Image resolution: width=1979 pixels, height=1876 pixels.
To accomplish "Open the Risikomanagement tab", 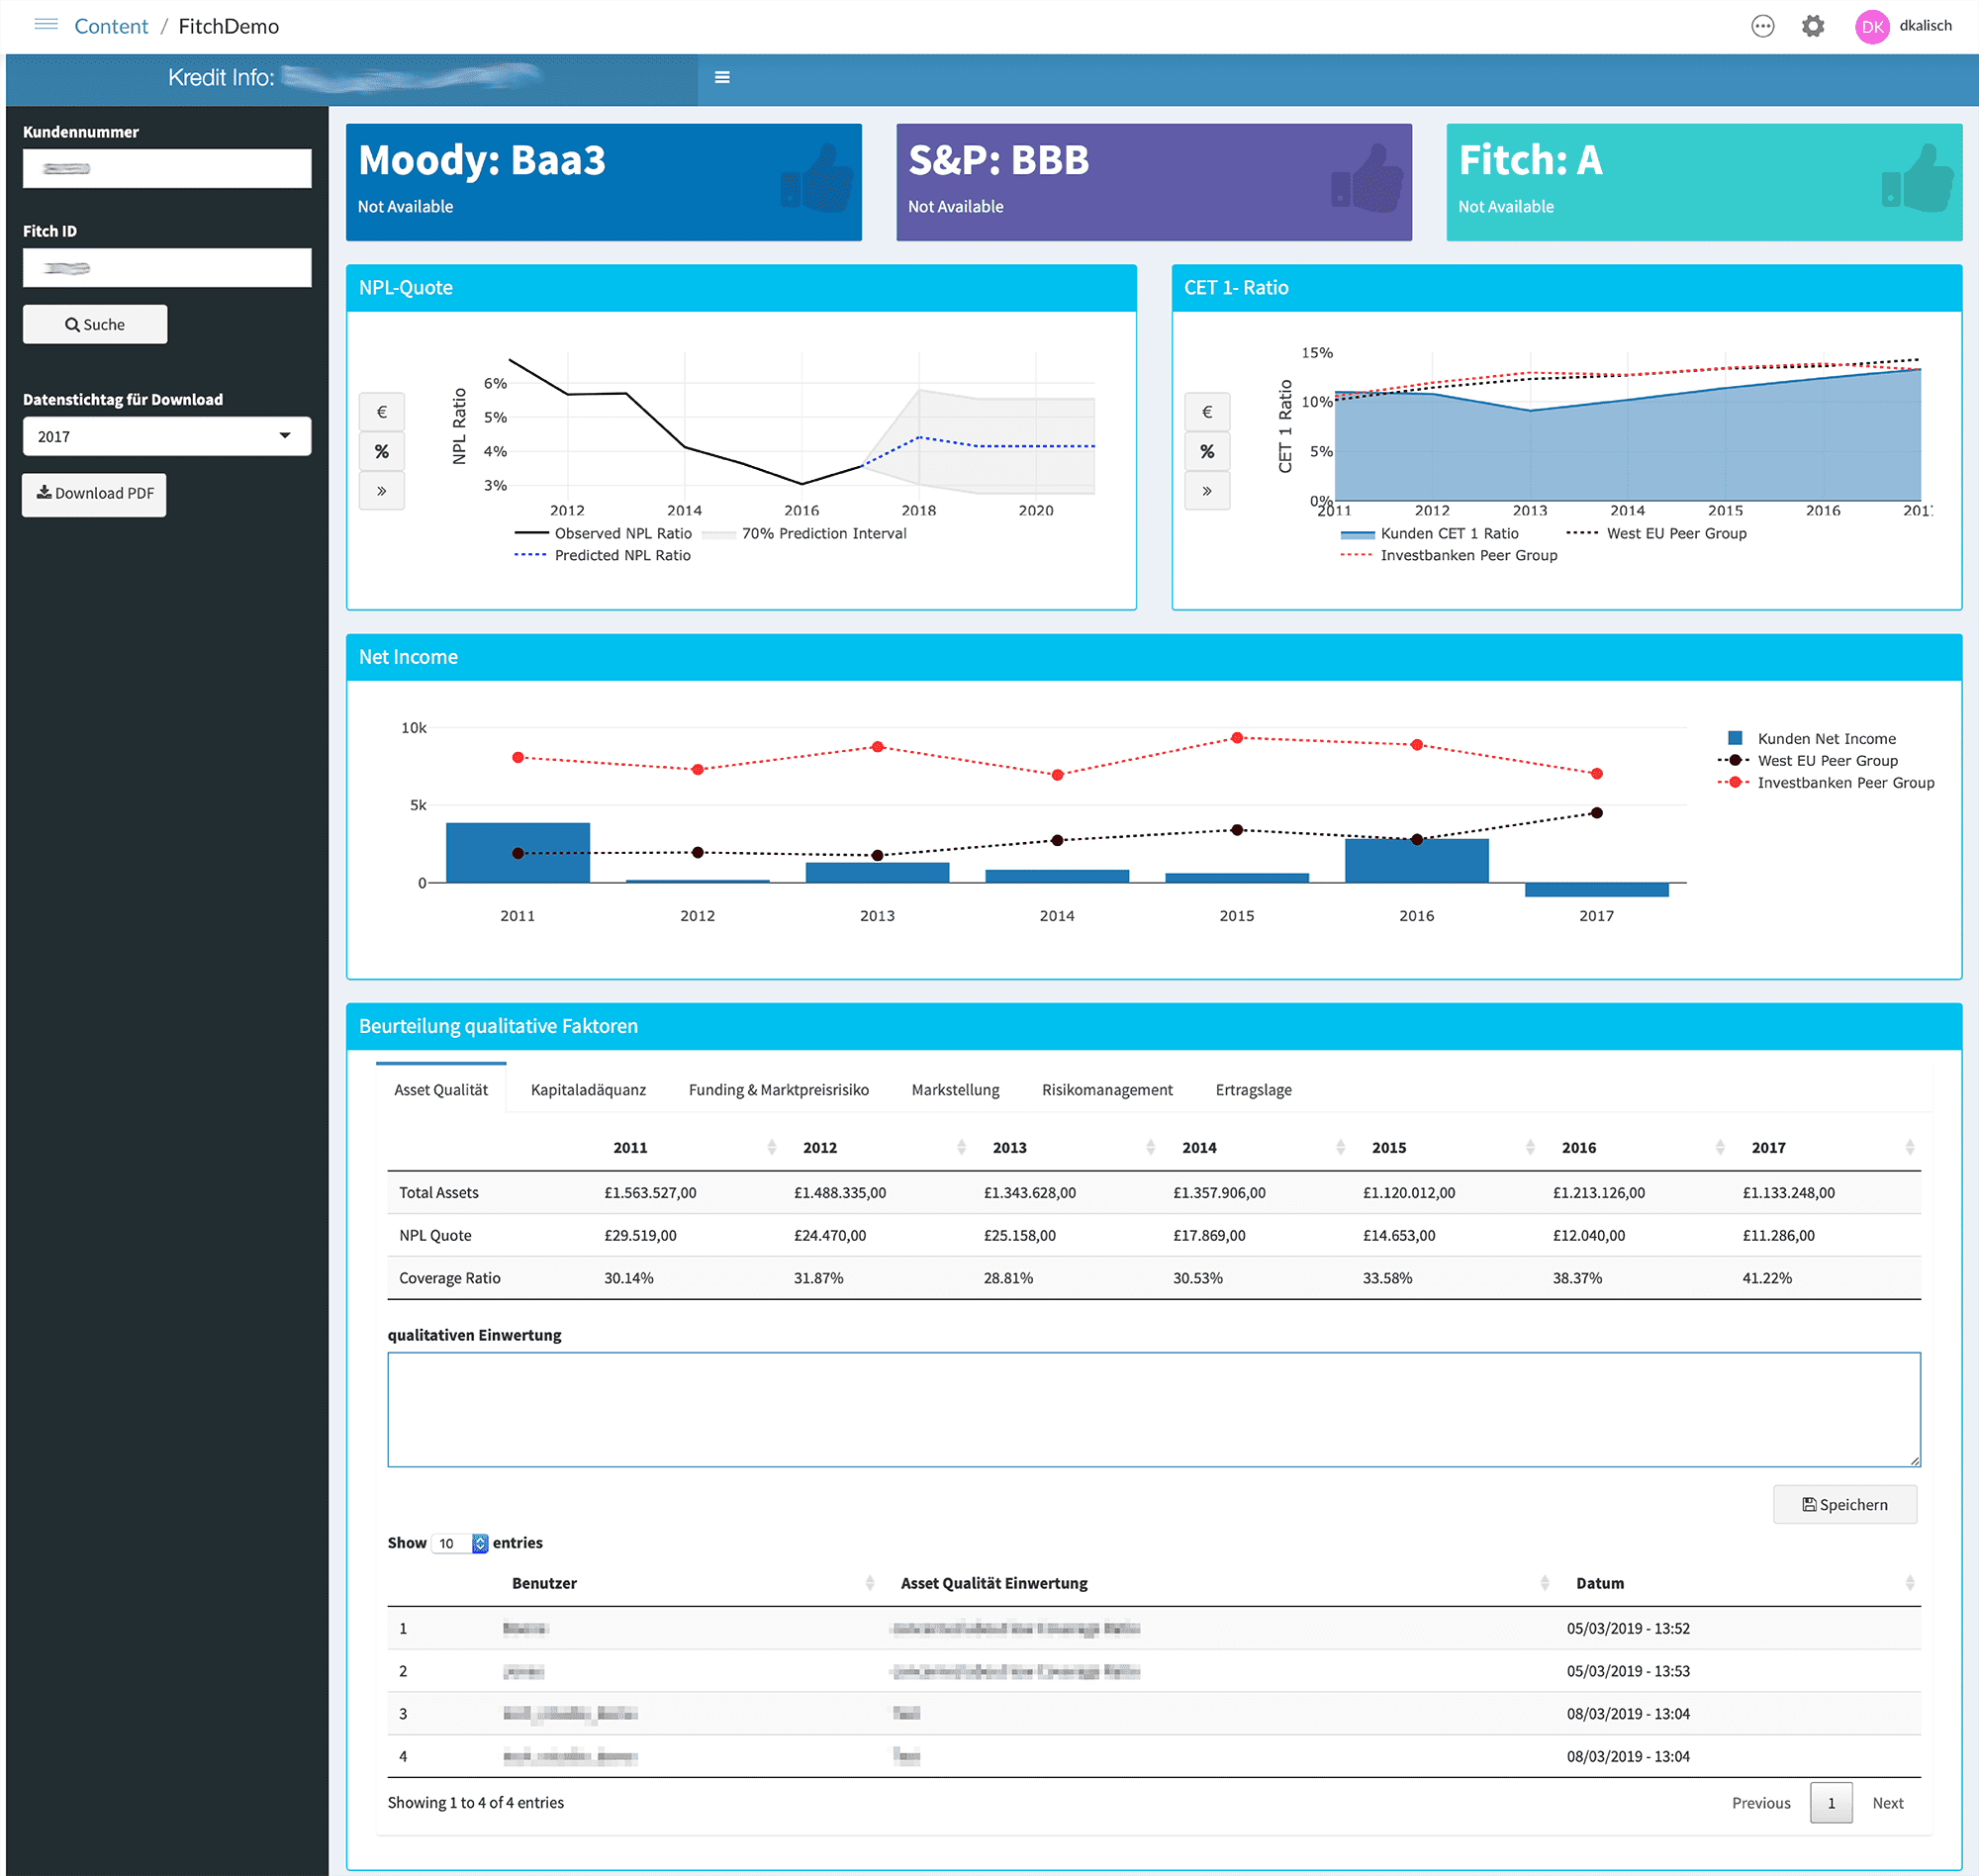I will pyautogui.click(x=1107, y=1090).
